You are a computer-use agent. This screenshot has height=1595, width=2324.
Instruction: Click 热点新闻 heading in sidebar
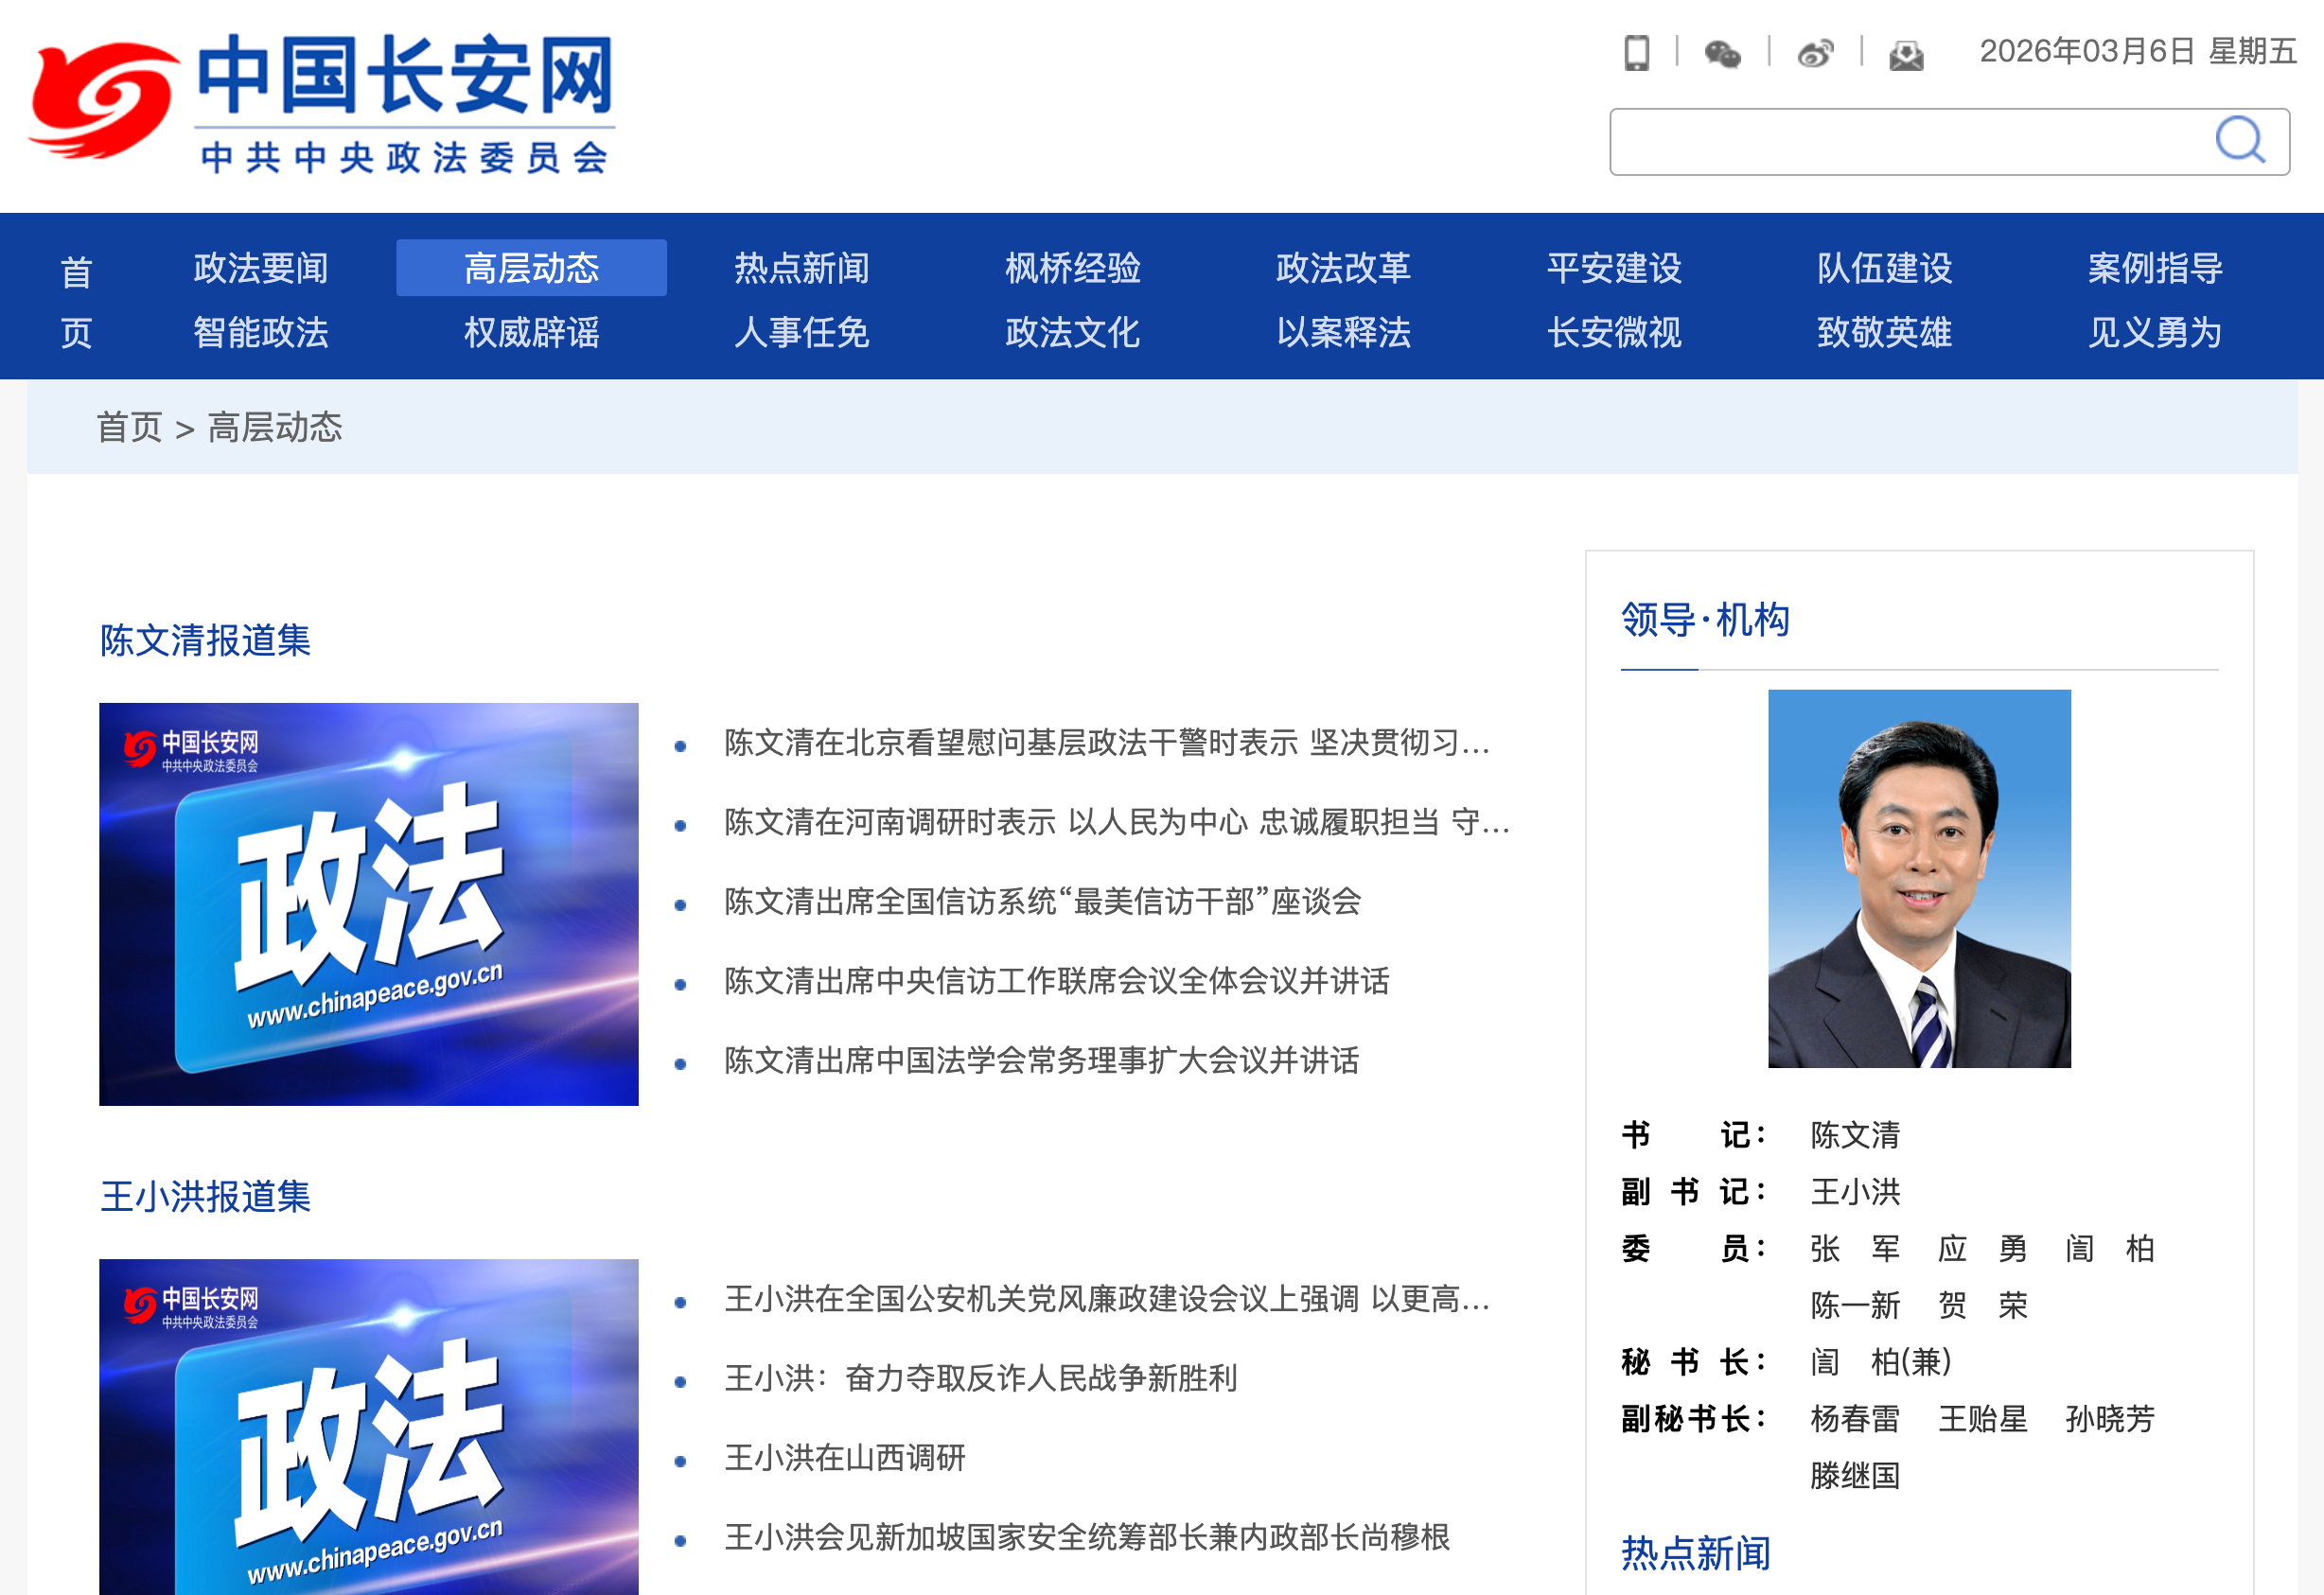tap(1695, 1552)
